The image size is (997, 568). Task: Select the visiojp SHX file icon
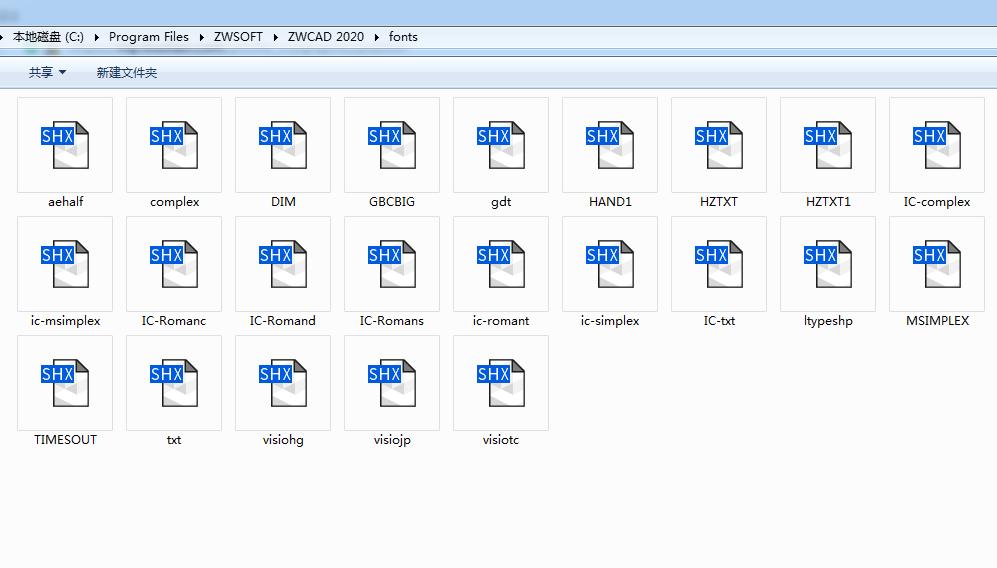click(392, 383)
